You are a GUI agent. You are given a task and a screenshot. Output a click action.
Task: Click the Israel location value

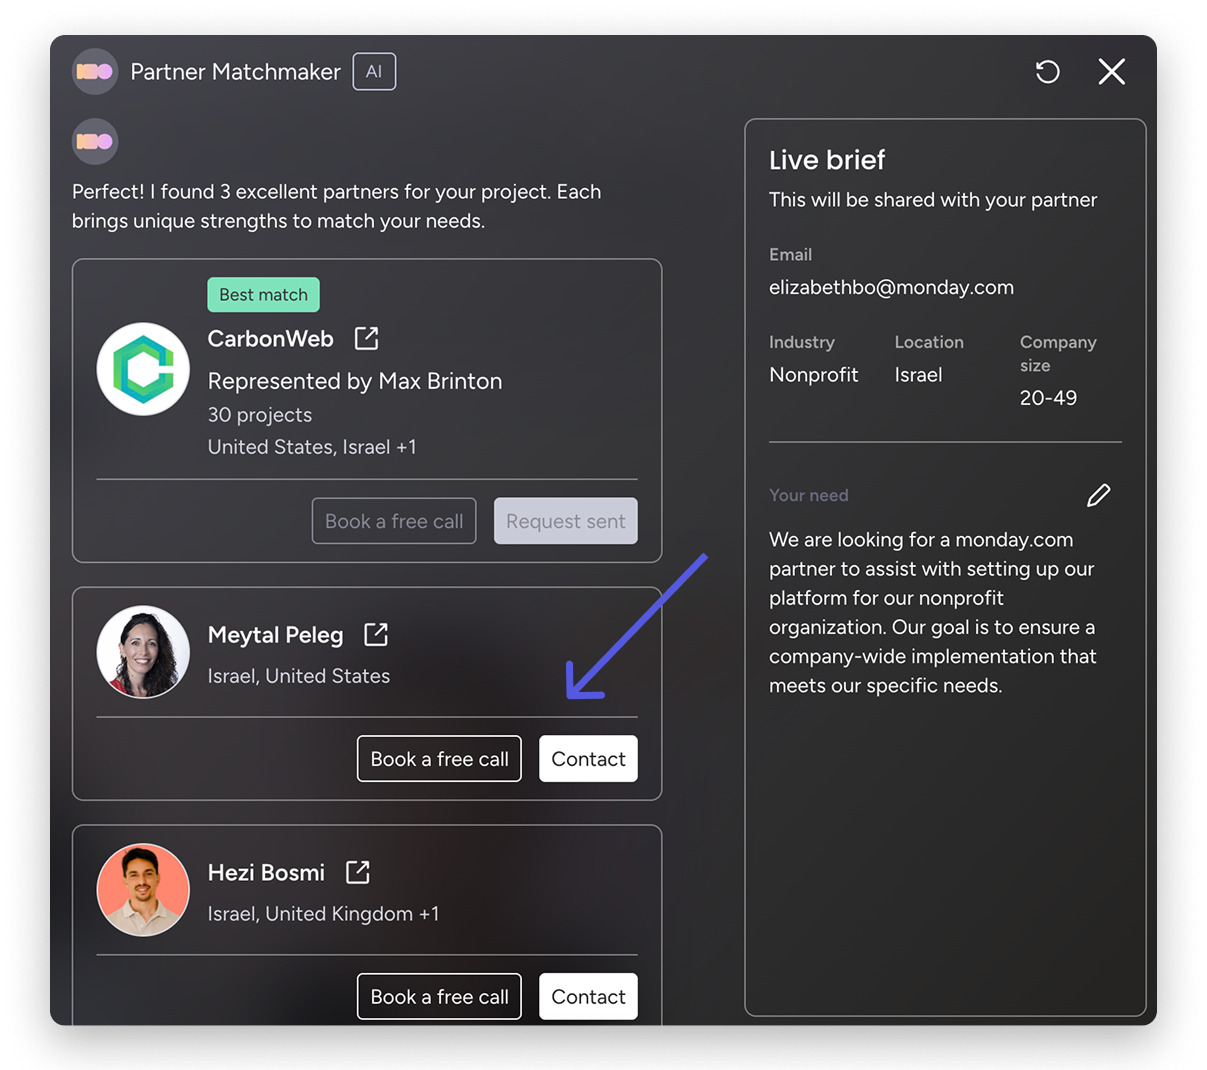[x=919, y=375]
